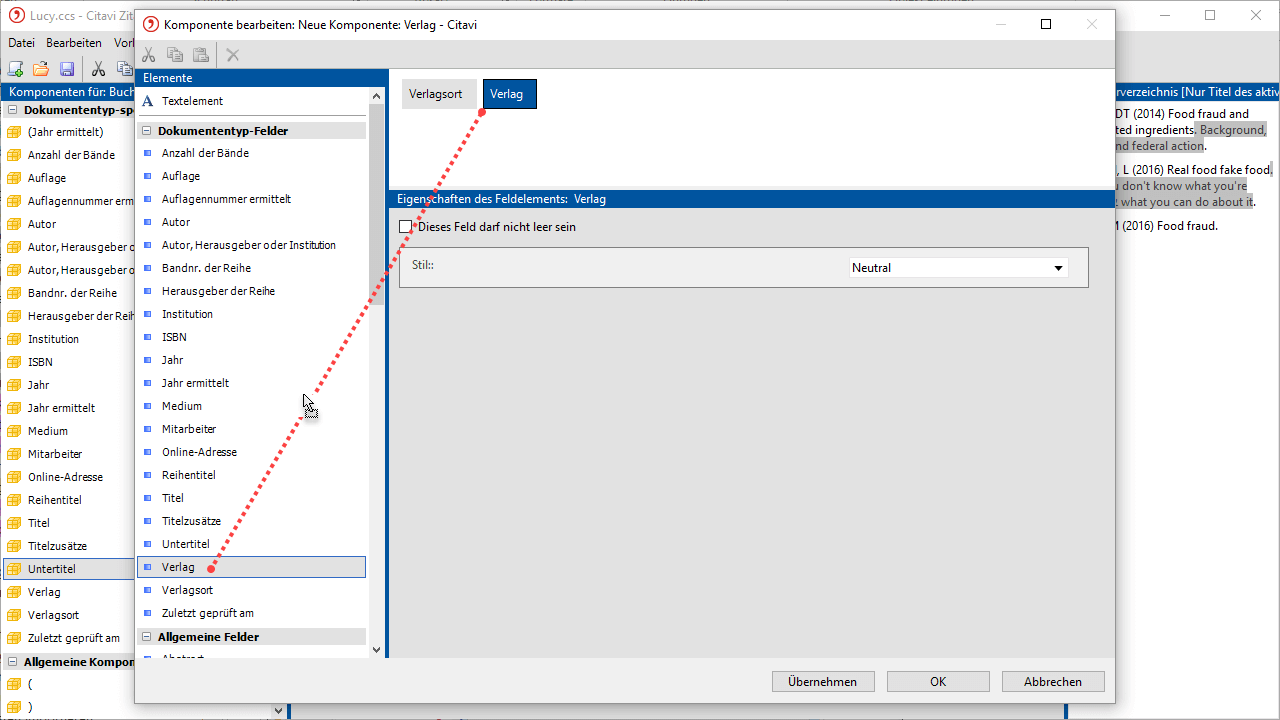Select the Textelement item with A icon
Viewport: 1280px width, 720px height.
tap(192, 101)
